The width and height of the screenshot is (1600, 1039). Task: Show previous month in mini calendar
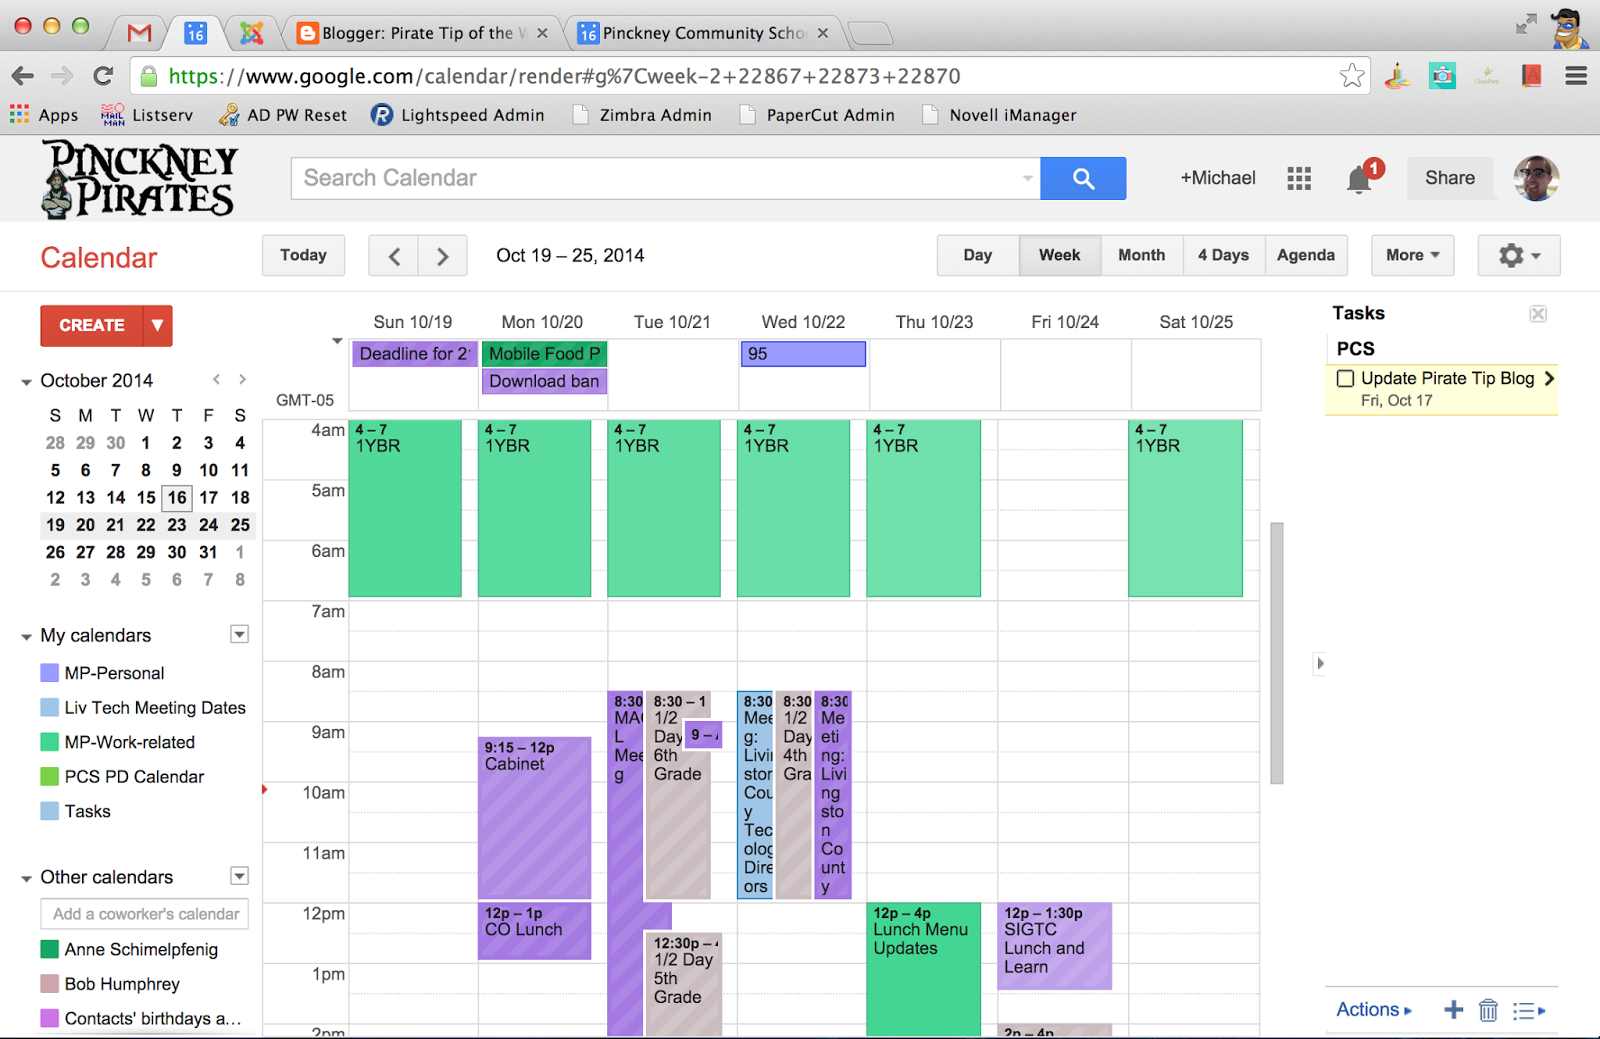(216, 379)
